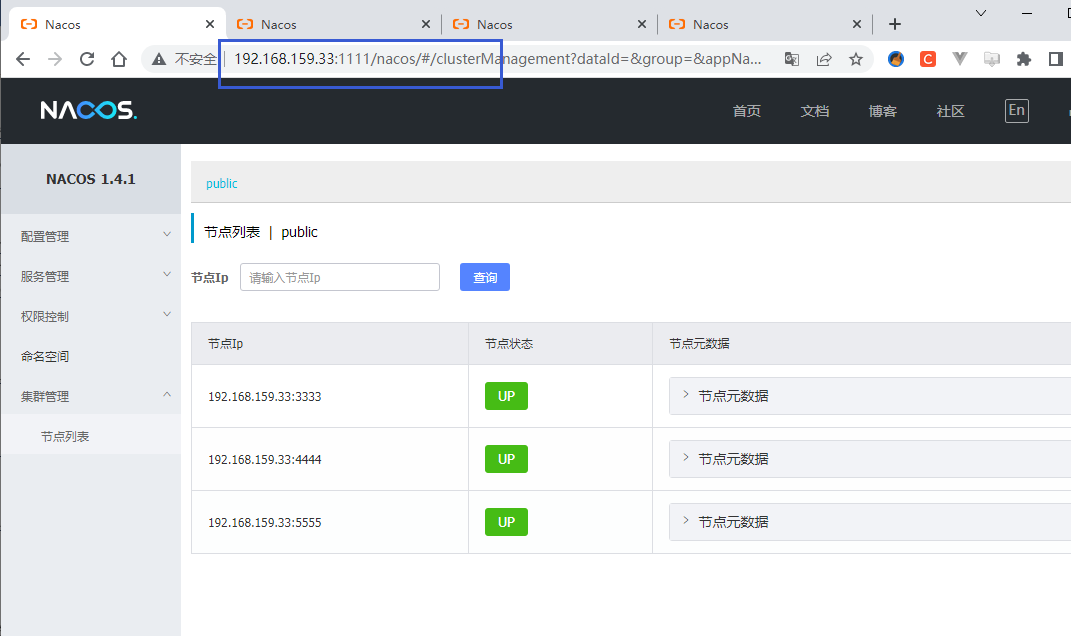Expand 节点元数据 for node 4444
This screenshot has height=636, width=1071.
(733, 458)
